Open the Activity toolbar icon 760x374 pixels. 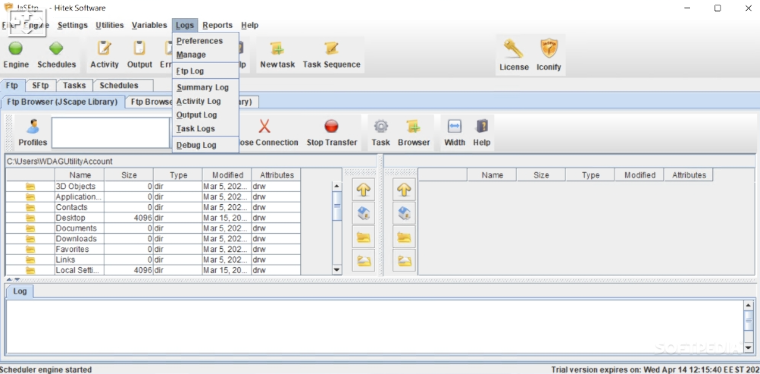click(x=104, y=48)
